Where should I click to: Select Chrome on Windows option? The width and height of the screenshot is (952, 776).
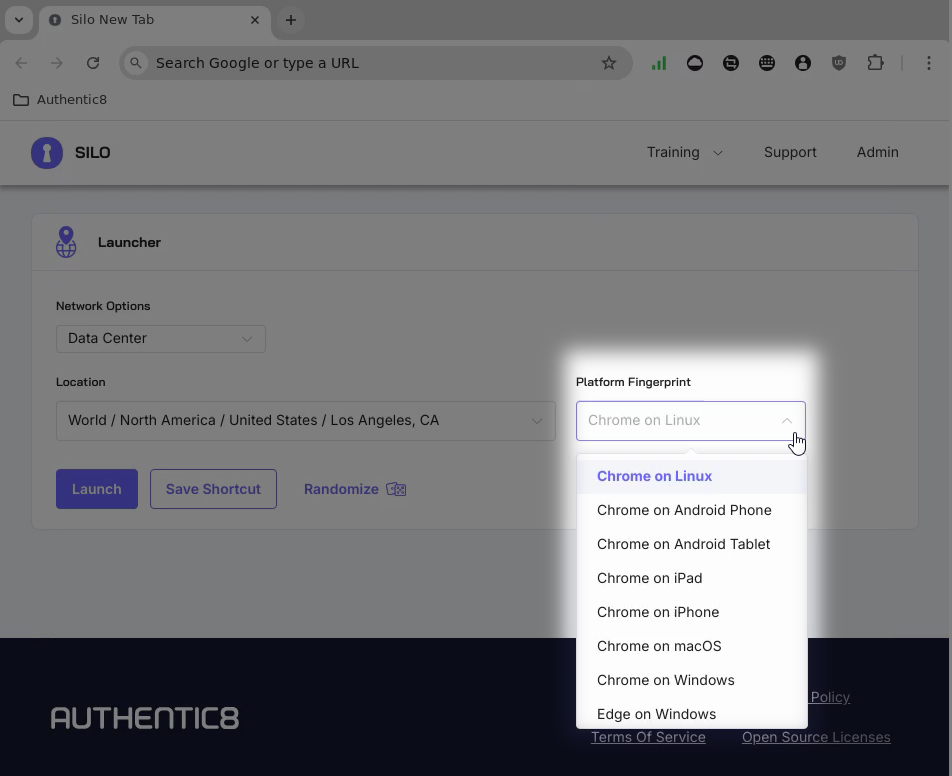pyautogui.click(x=692, y=681)
